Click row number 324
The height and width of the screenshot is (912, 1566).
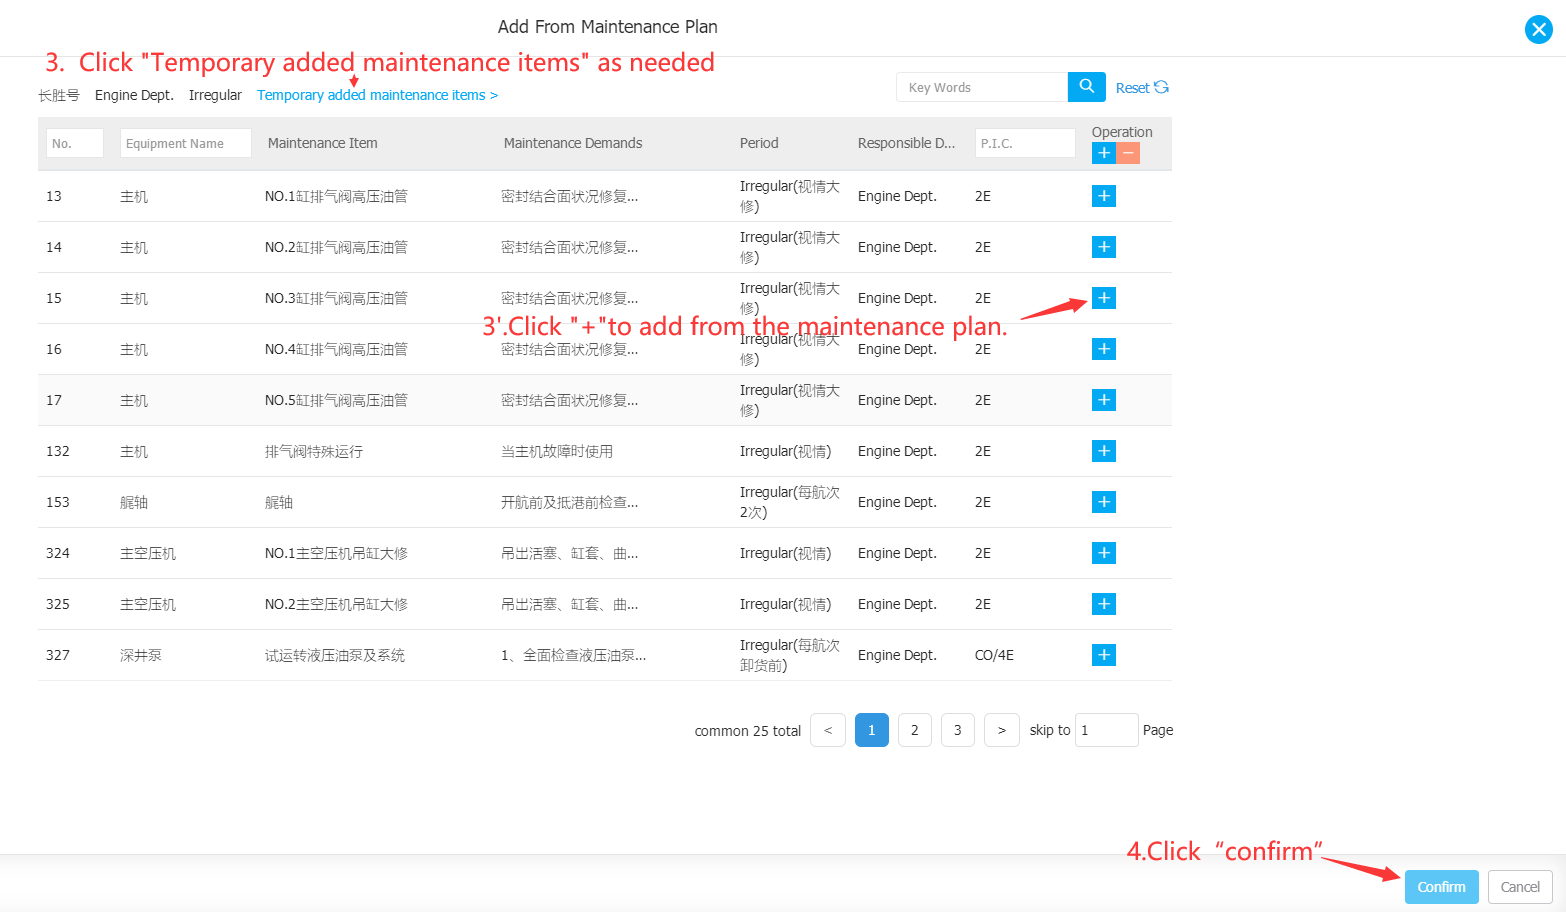pyautogui.click(x=58, y=553)
